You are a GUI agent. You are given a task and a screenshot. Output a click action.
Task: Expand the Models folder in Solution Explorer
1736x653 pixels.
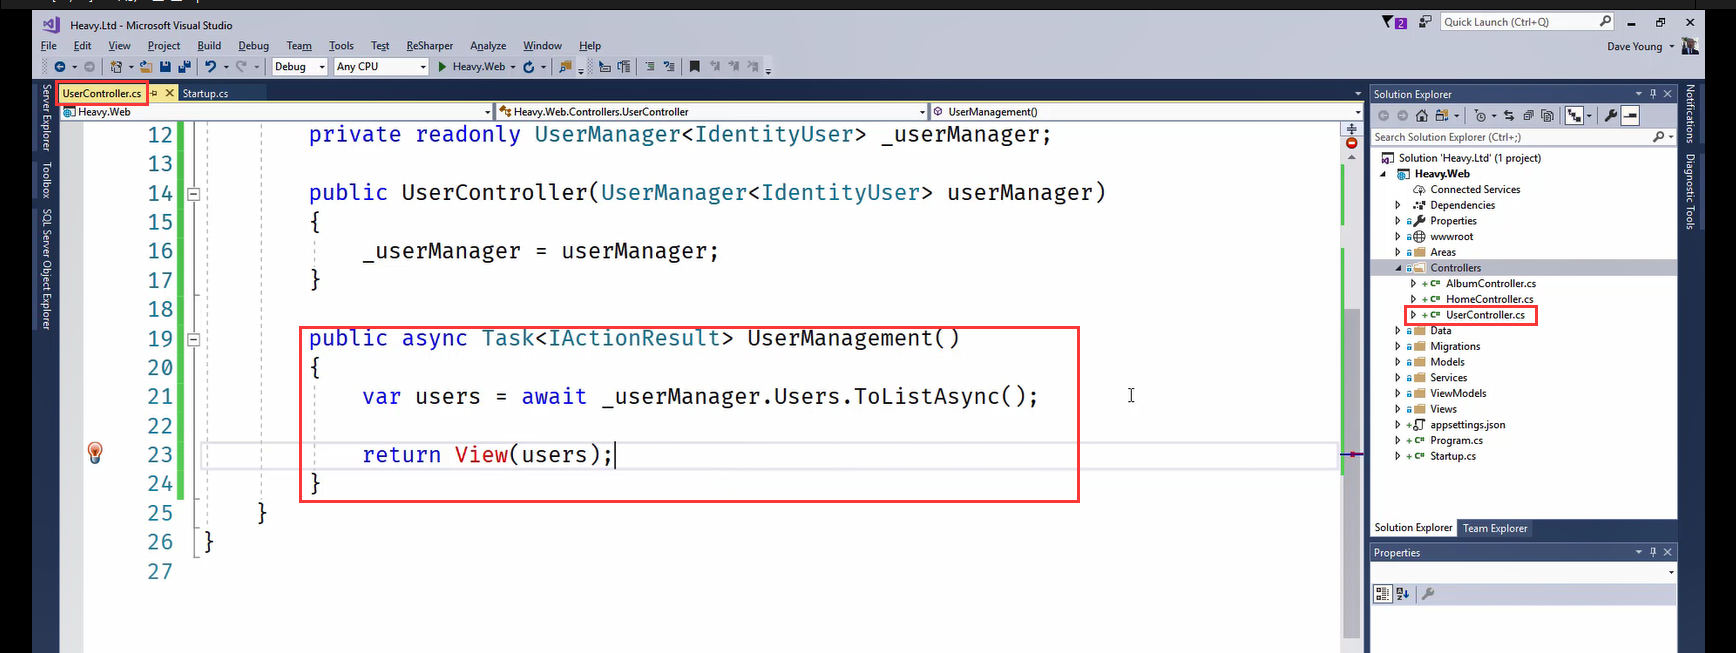point(1398,362)
